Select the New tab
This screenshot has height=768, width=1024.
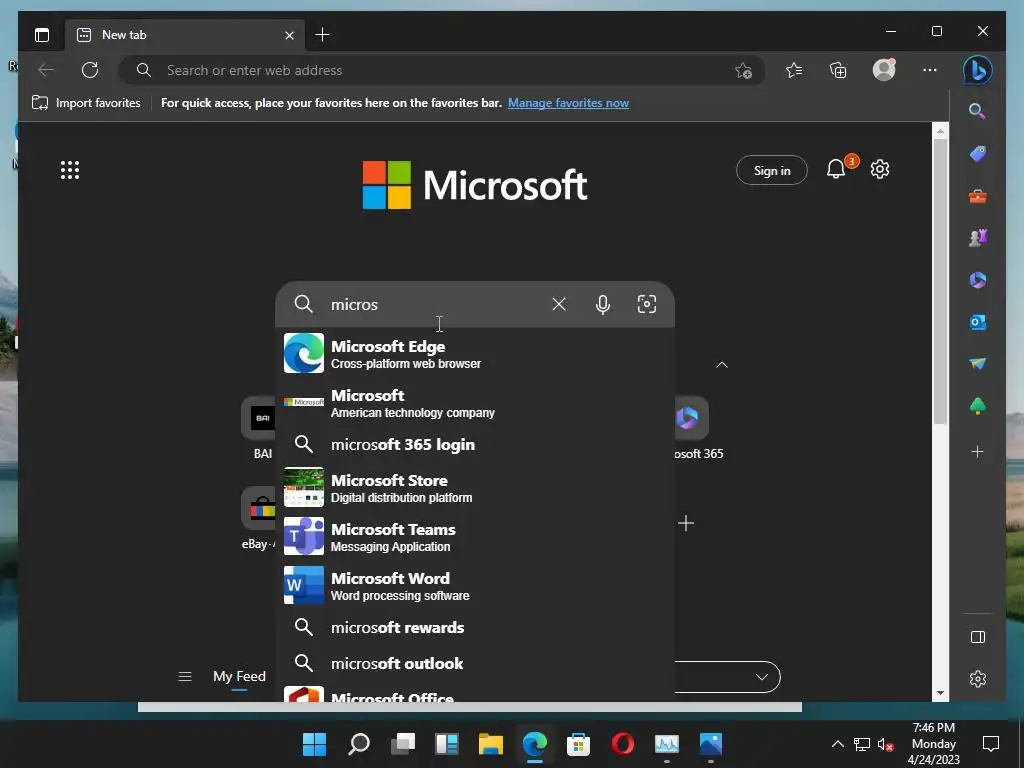click(185, 35)
